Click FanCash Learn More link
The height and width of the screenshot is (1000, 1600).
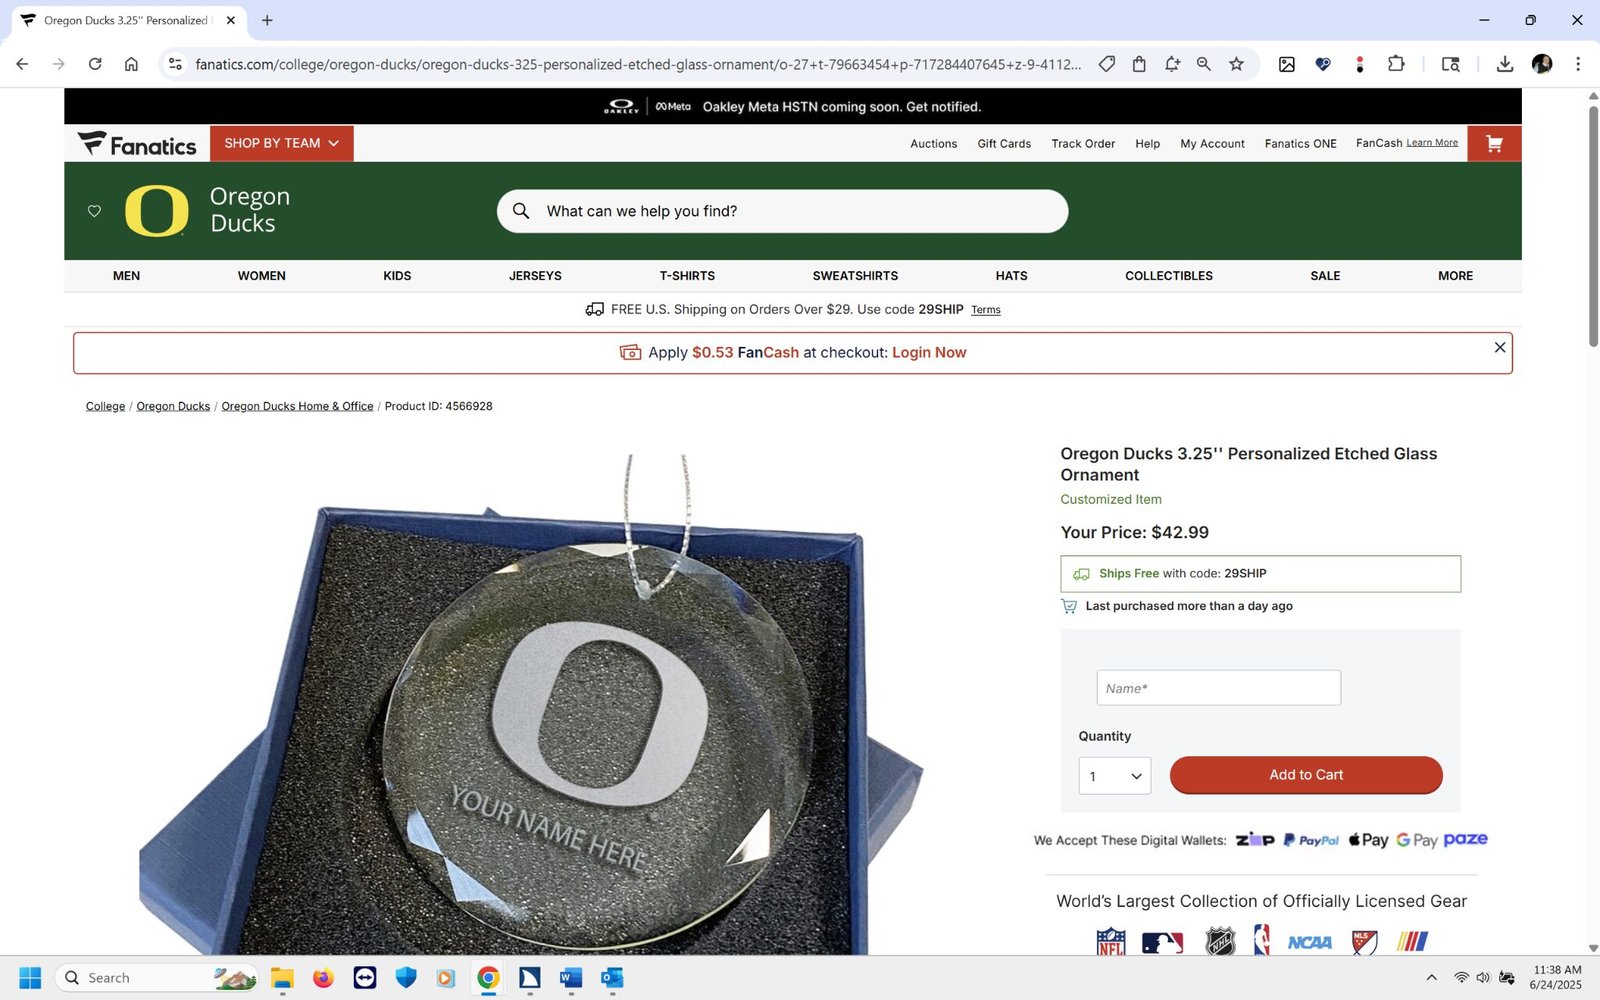(1432, 143)
